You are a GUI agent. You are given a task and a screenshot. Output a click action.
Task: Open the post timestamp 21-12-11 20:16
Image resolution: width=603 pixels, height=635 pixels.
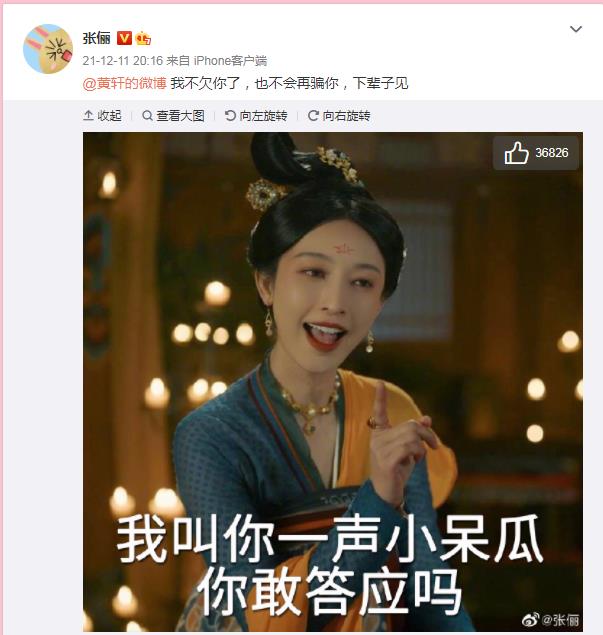123,61
